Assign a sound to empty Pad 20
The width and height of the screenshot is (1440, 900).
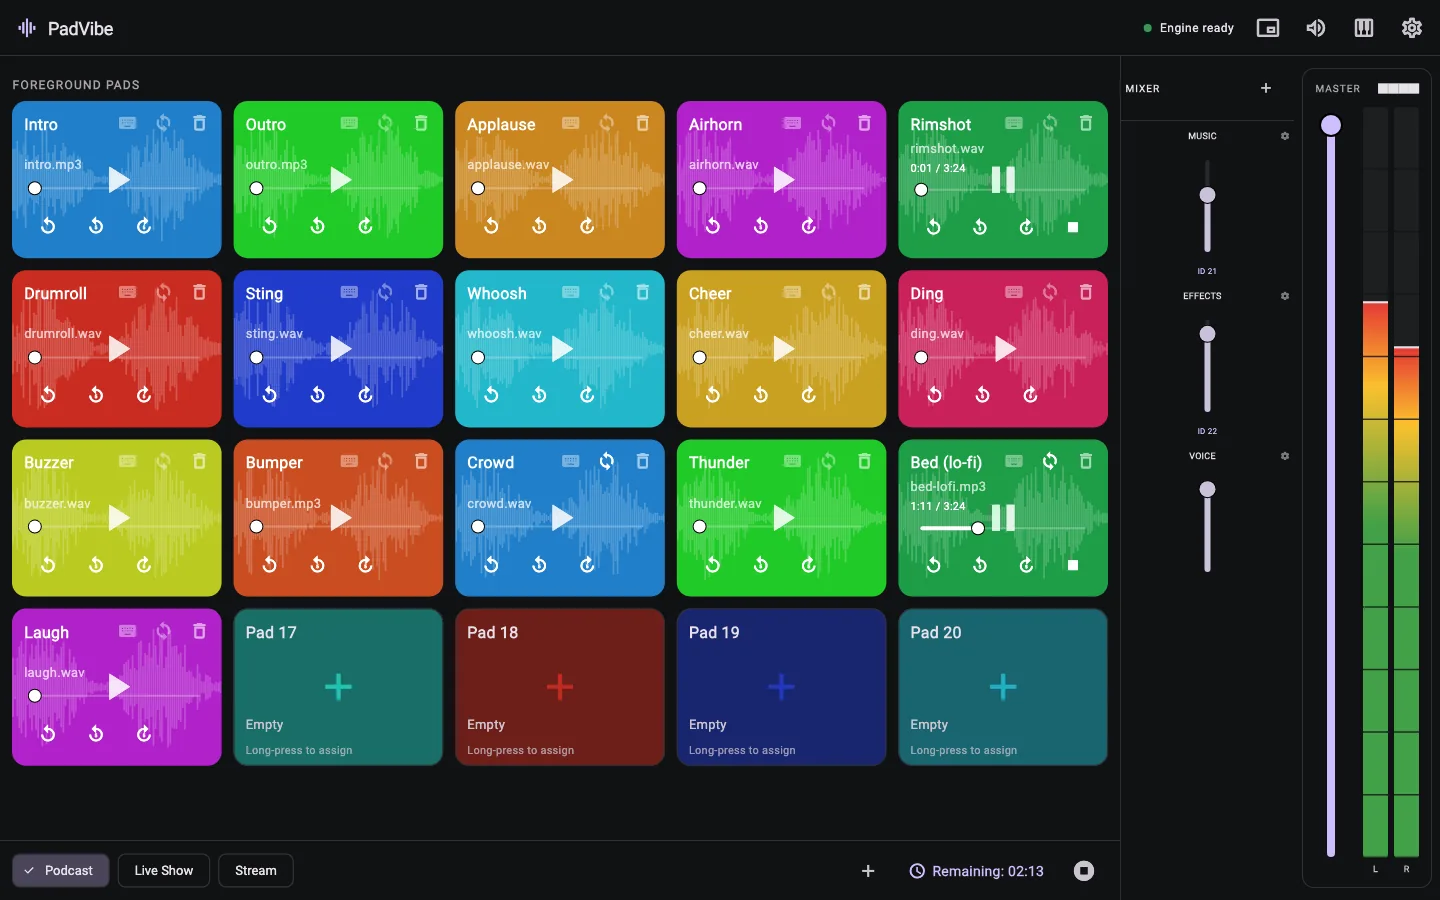[1003, 687]
